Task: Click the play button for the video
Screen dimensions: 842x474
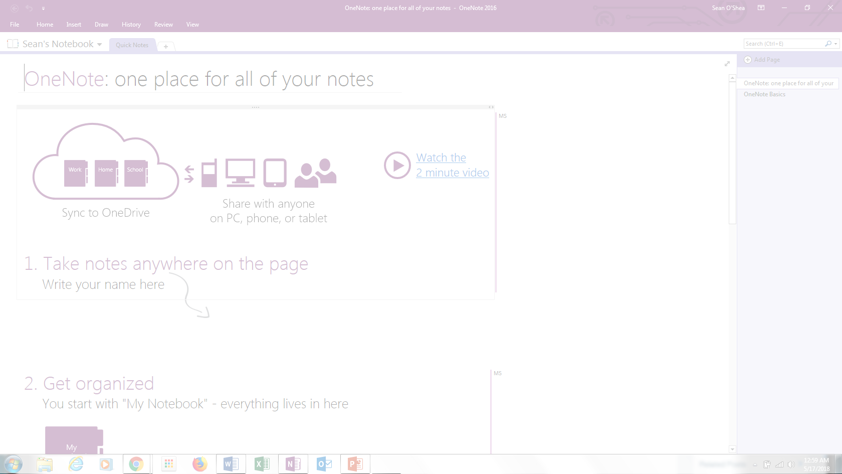Action: click(397, 165)
